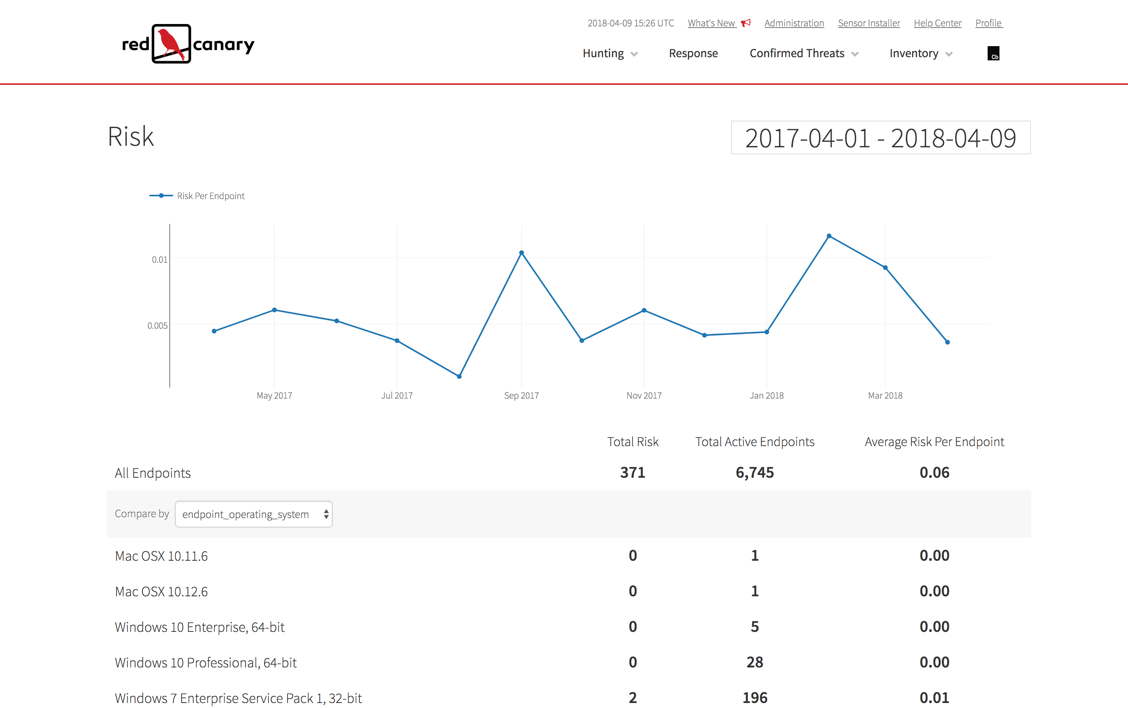Open the Compare by endpoint_operating_system selector
The height and width of the screenshot is (708, 1128).
(x=254, y=514)
